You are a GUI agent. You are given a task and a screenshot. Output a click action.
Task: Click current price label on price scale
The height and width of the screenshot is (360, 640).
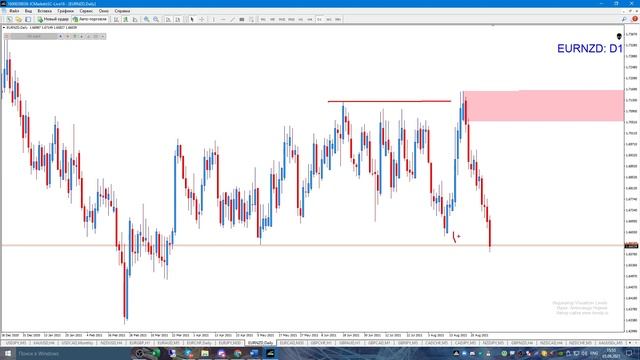pyautogui.click(x=631, y=246)
